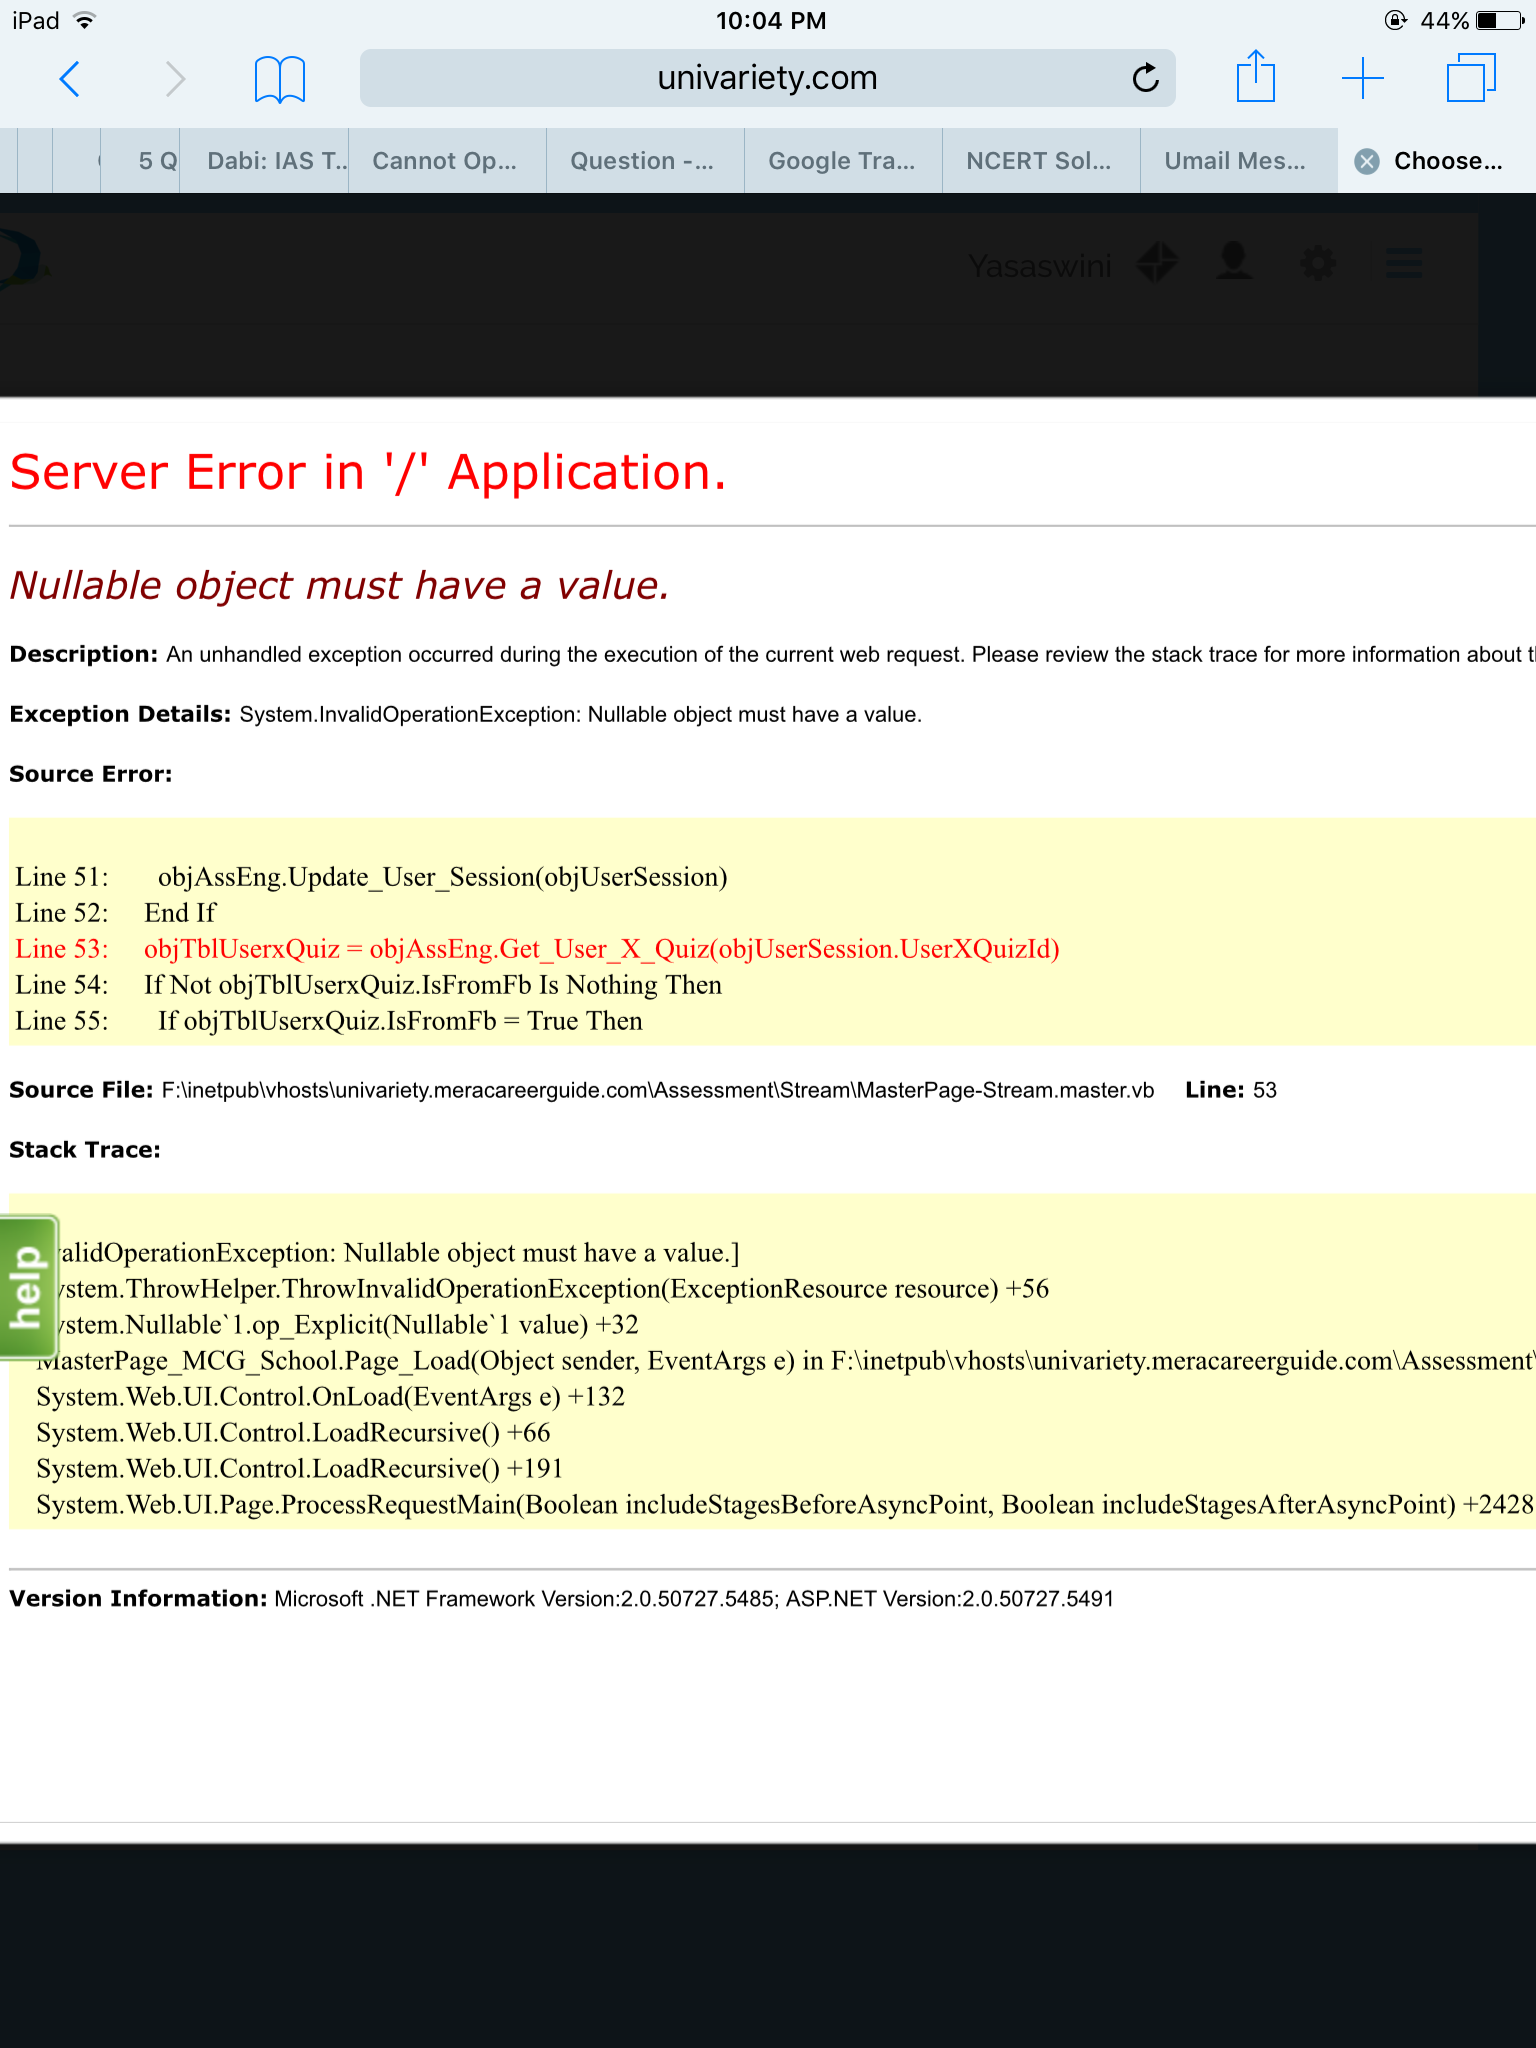Tap the univariety.com address bar
Screen dimensions: 1536x2048
[x=767, y=78]
